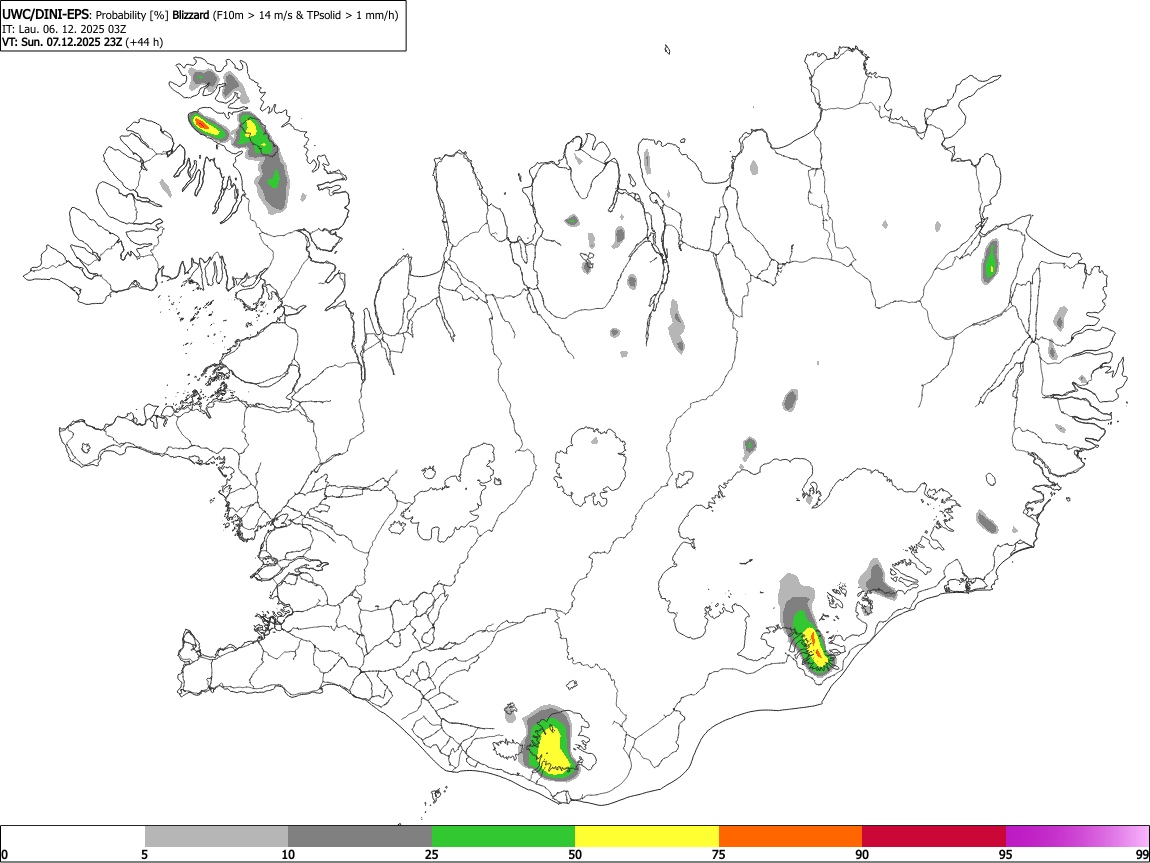Viewport: 1150px width, 863px height.
Task: Click the 'UWC/DINI-EPS' title text
Action: tap(45, 15)
